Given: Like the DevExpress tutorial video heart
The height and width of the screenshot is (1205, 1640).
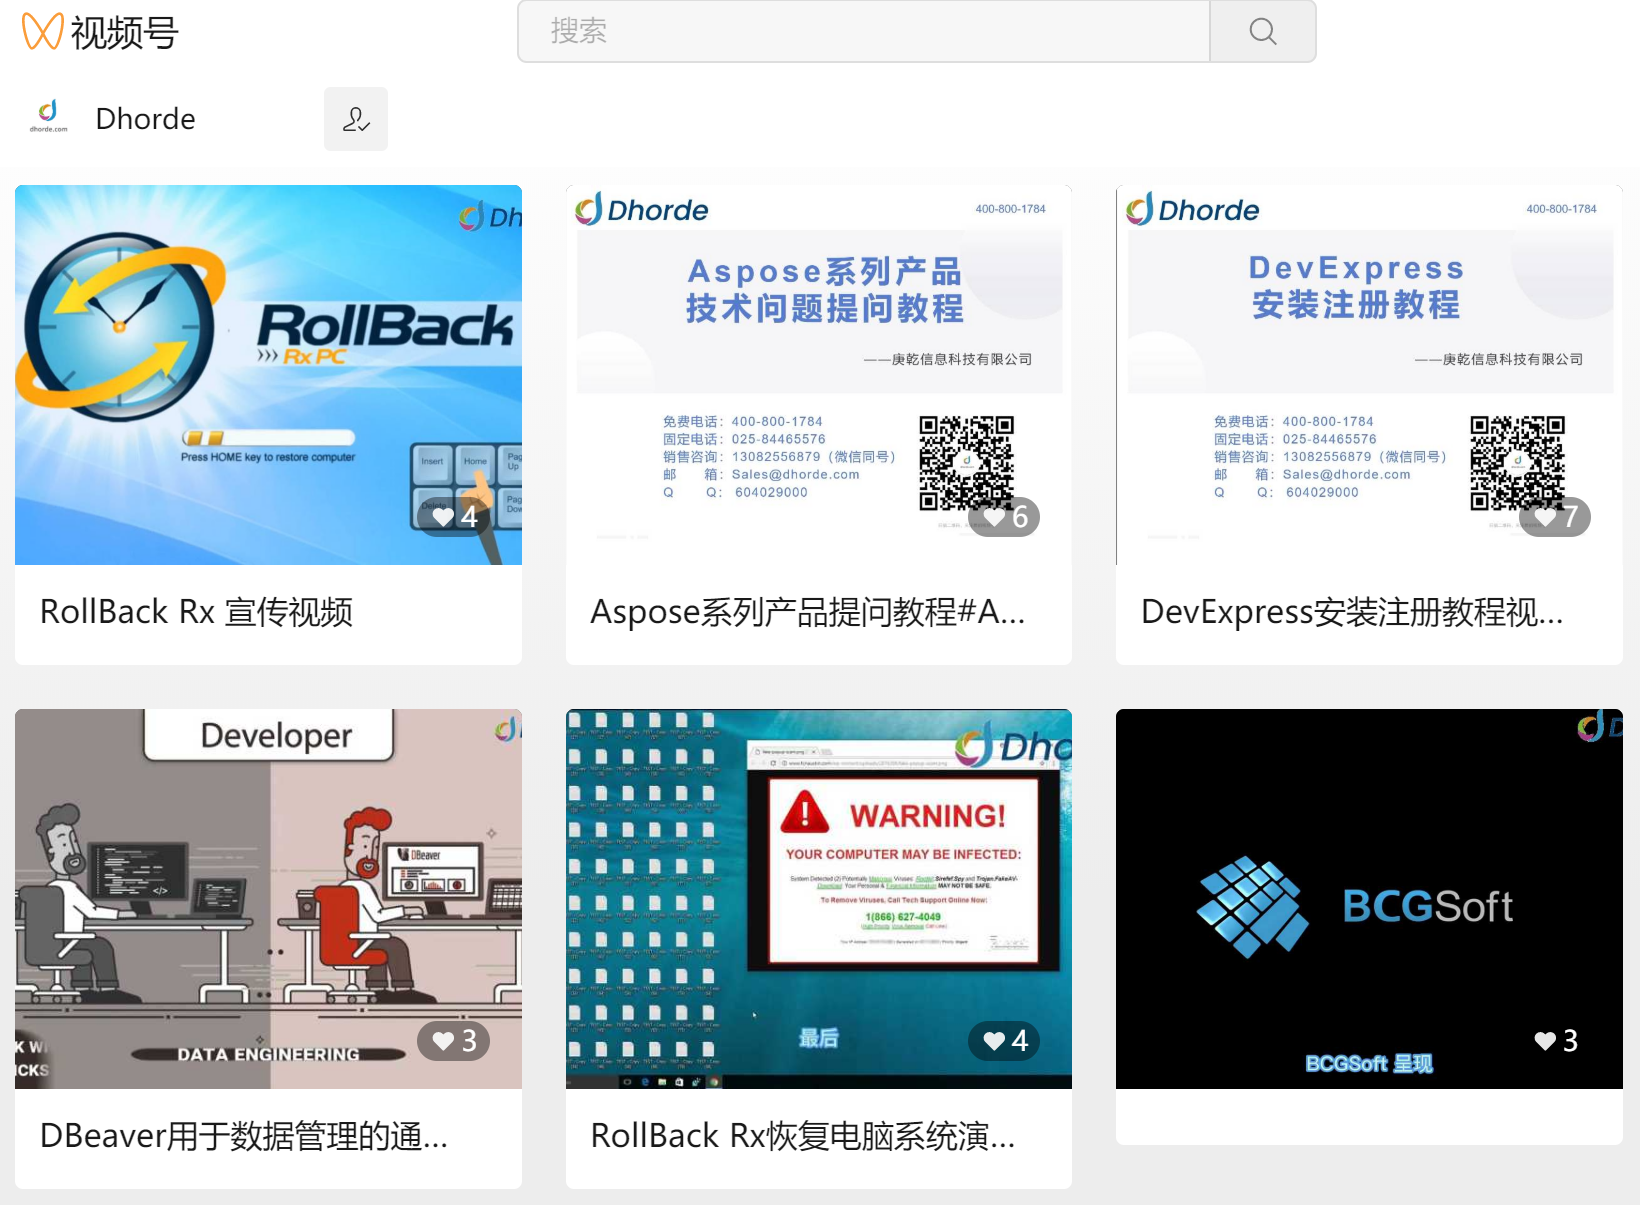Looking at the screenshot, I should click(1545, 517).
